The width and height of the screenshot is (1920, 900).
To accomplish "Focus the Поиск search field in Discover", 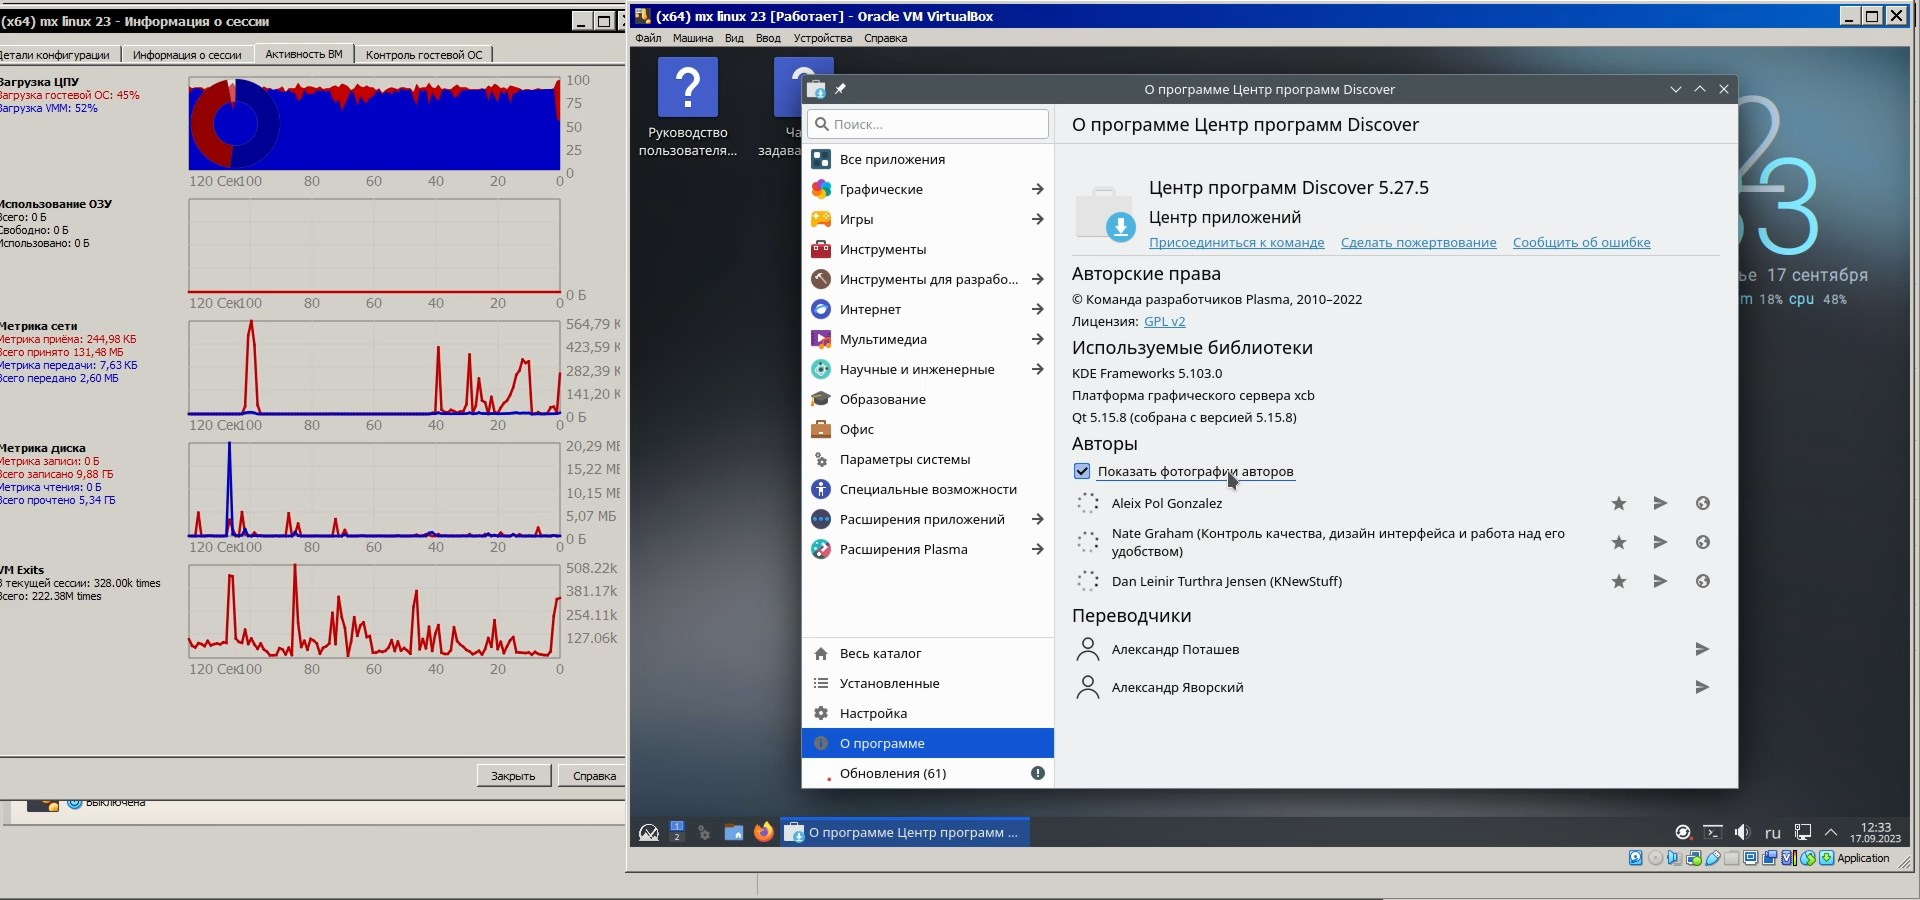I will click(x=928, y=124).
